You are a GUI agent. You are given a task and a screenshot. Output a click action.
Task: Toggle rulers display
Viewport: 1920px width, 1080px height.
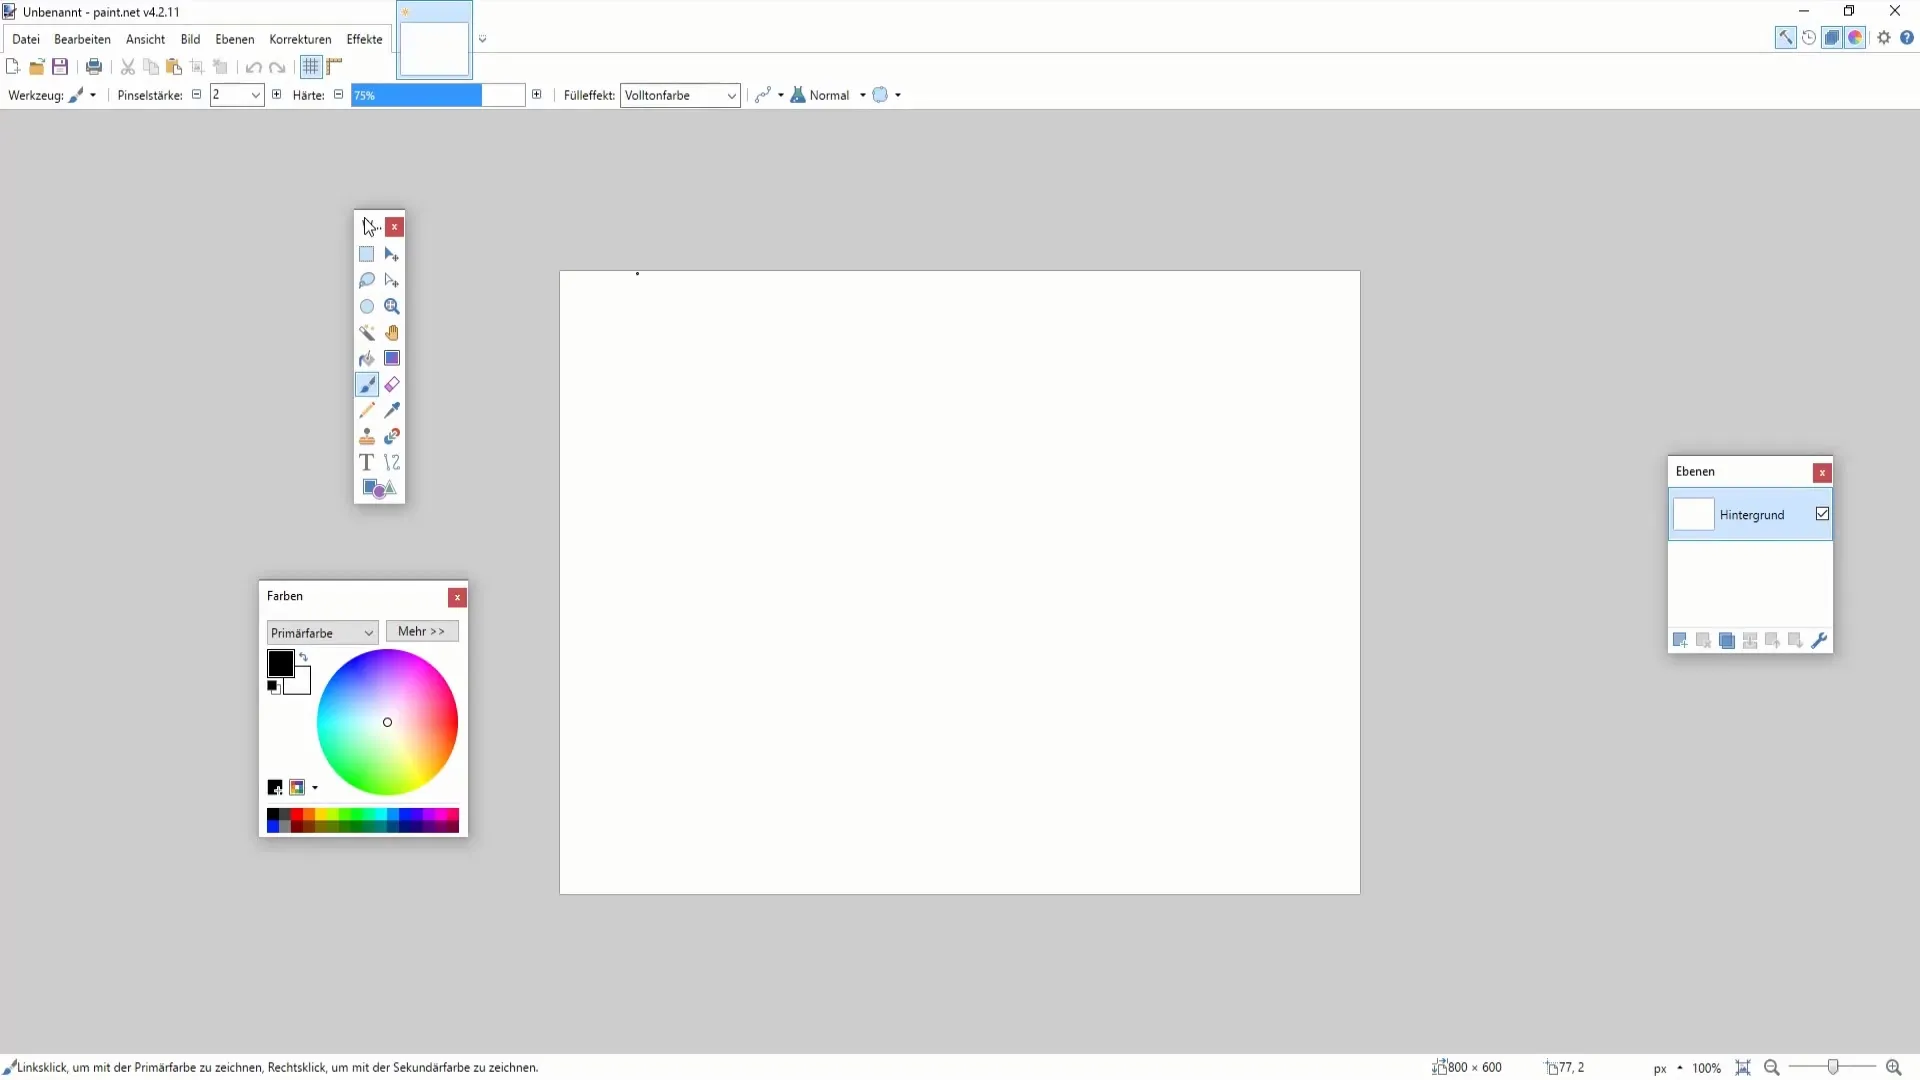point(335,67)
